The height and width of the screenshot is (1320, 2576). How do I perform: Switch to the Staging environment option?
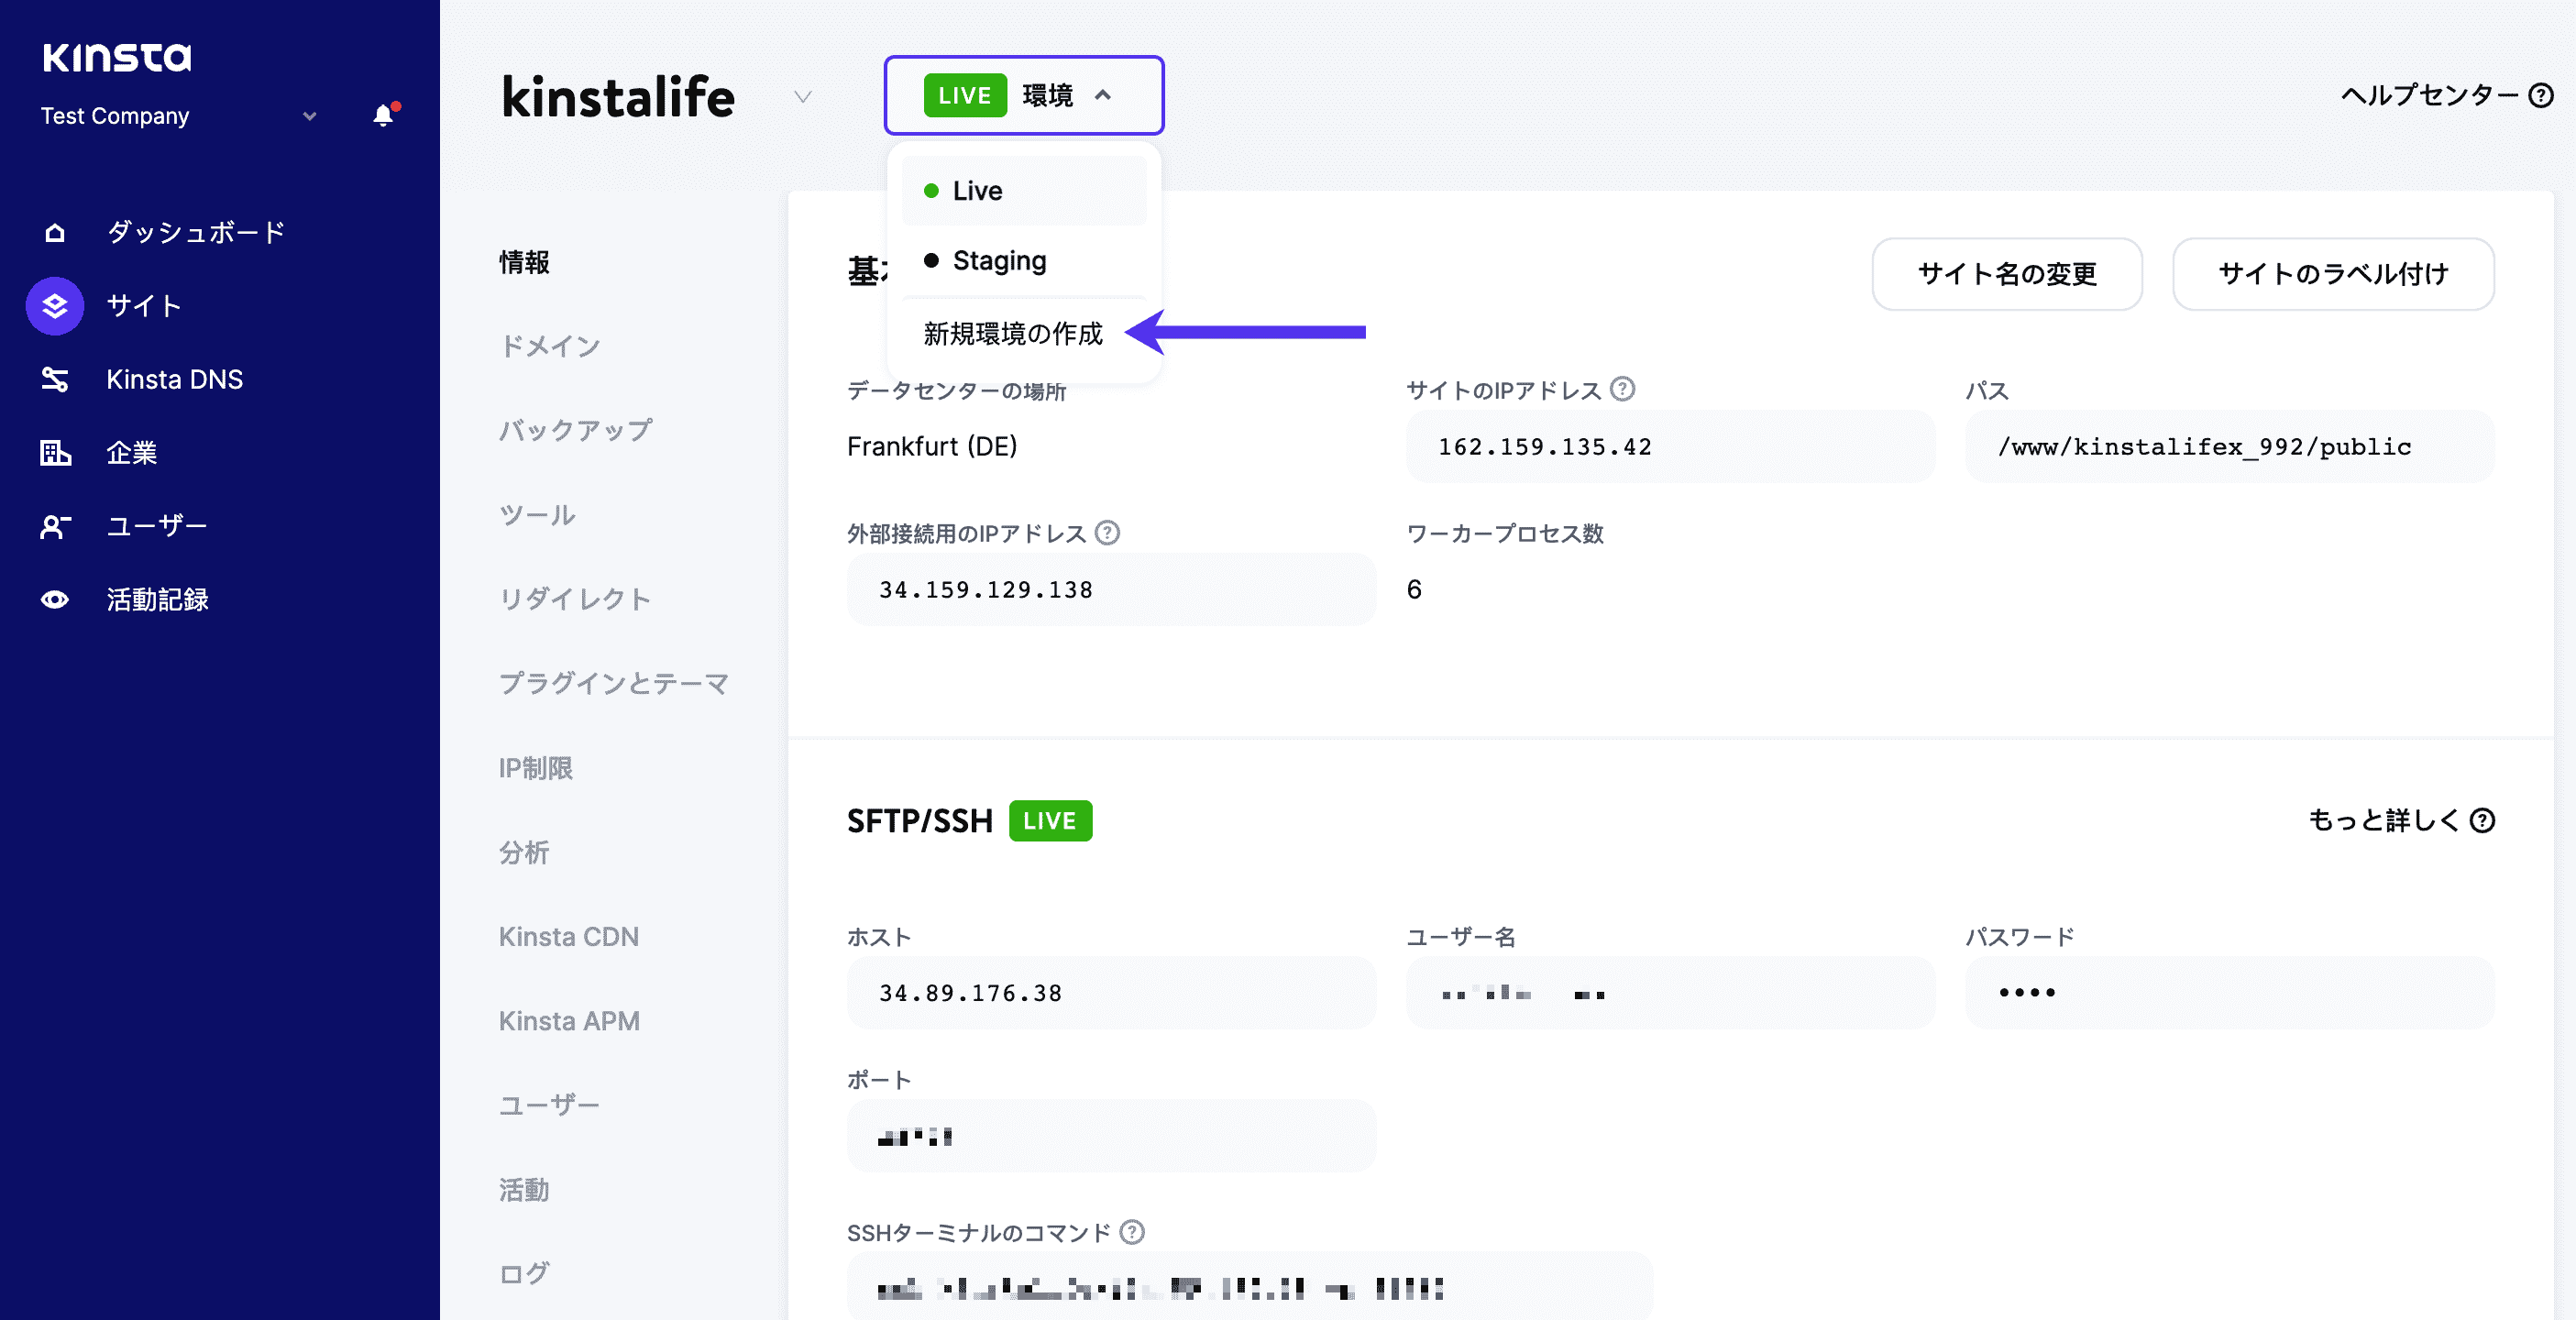pyautogui.click(x=998, y=260)
